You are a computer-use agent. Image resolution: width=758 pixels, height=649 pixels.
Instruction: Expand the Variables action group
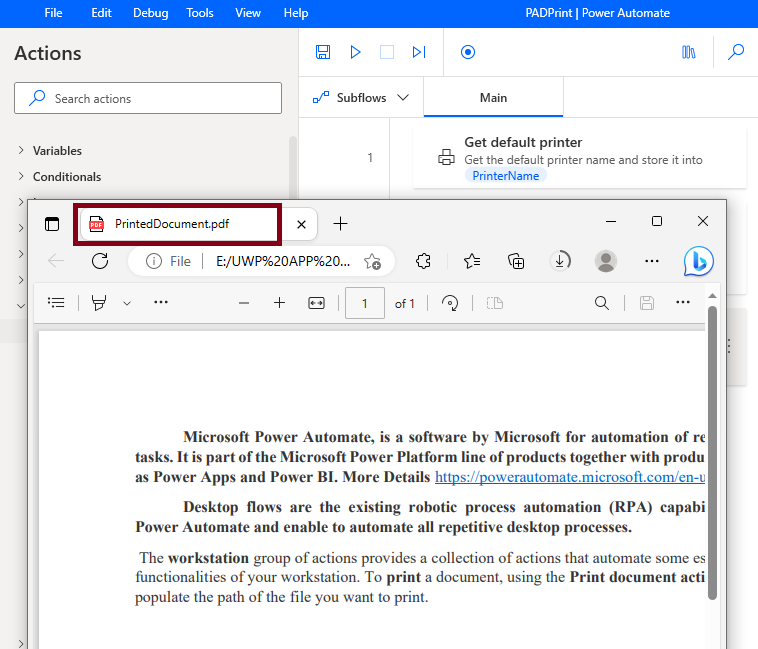coord(57,151)
